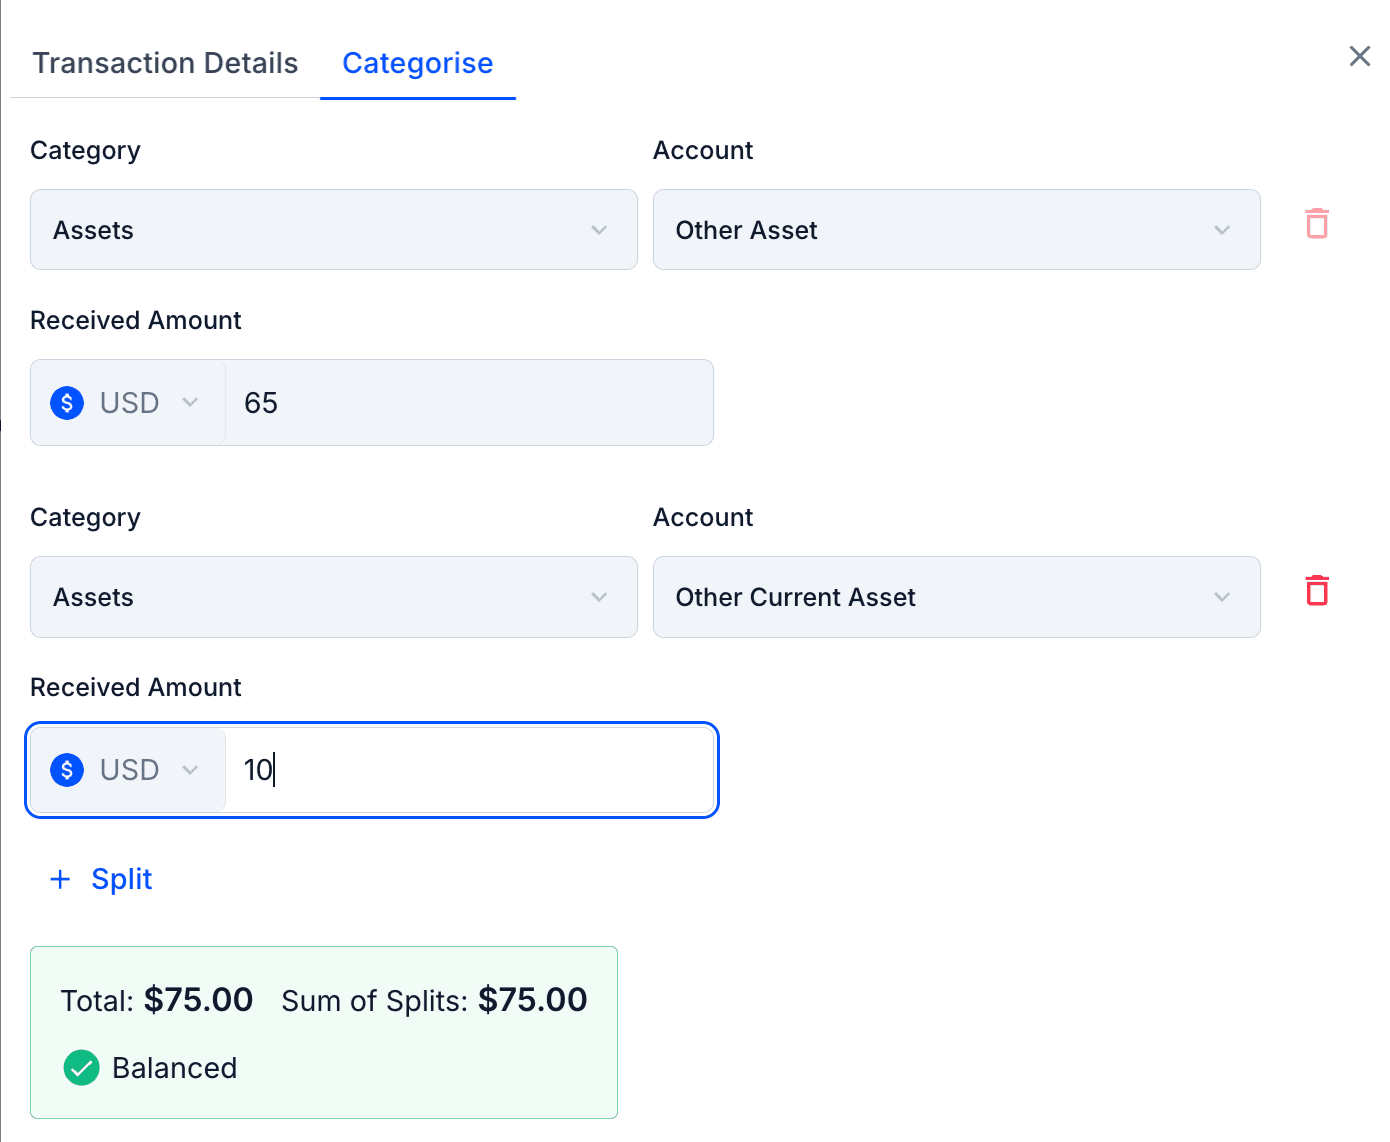Delete the Other Current Asset split row
This screenshot has height=1142, width=1390.
click(1317, 591)
